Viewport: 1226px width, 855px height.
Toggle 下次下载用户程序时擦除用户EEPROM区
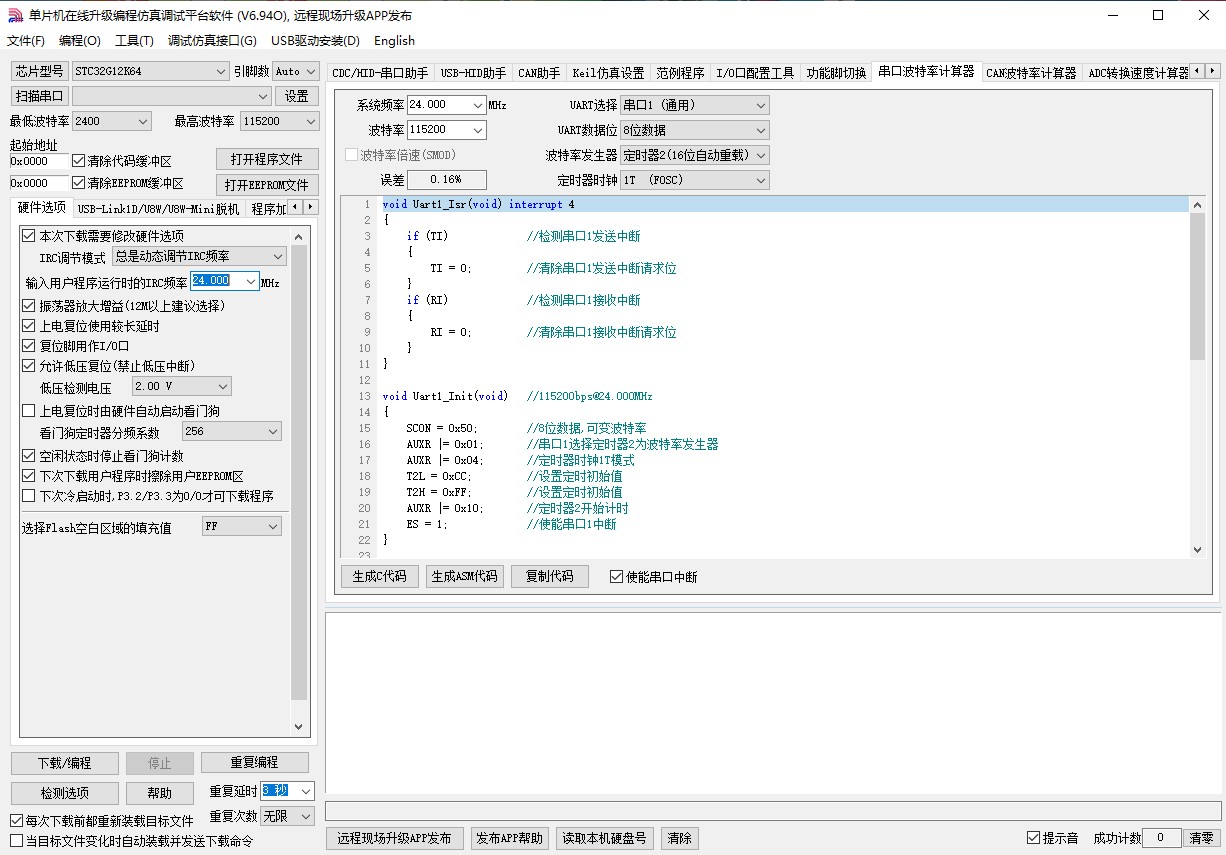click(29, 476)
